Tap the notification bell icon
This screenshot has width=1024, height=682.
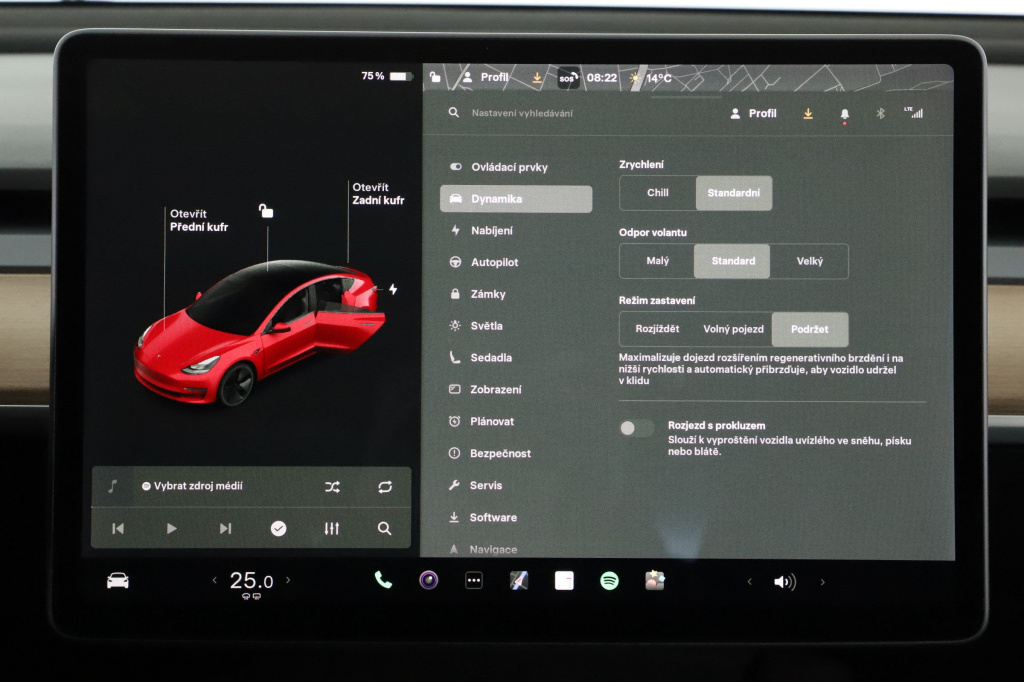point(843,113)
